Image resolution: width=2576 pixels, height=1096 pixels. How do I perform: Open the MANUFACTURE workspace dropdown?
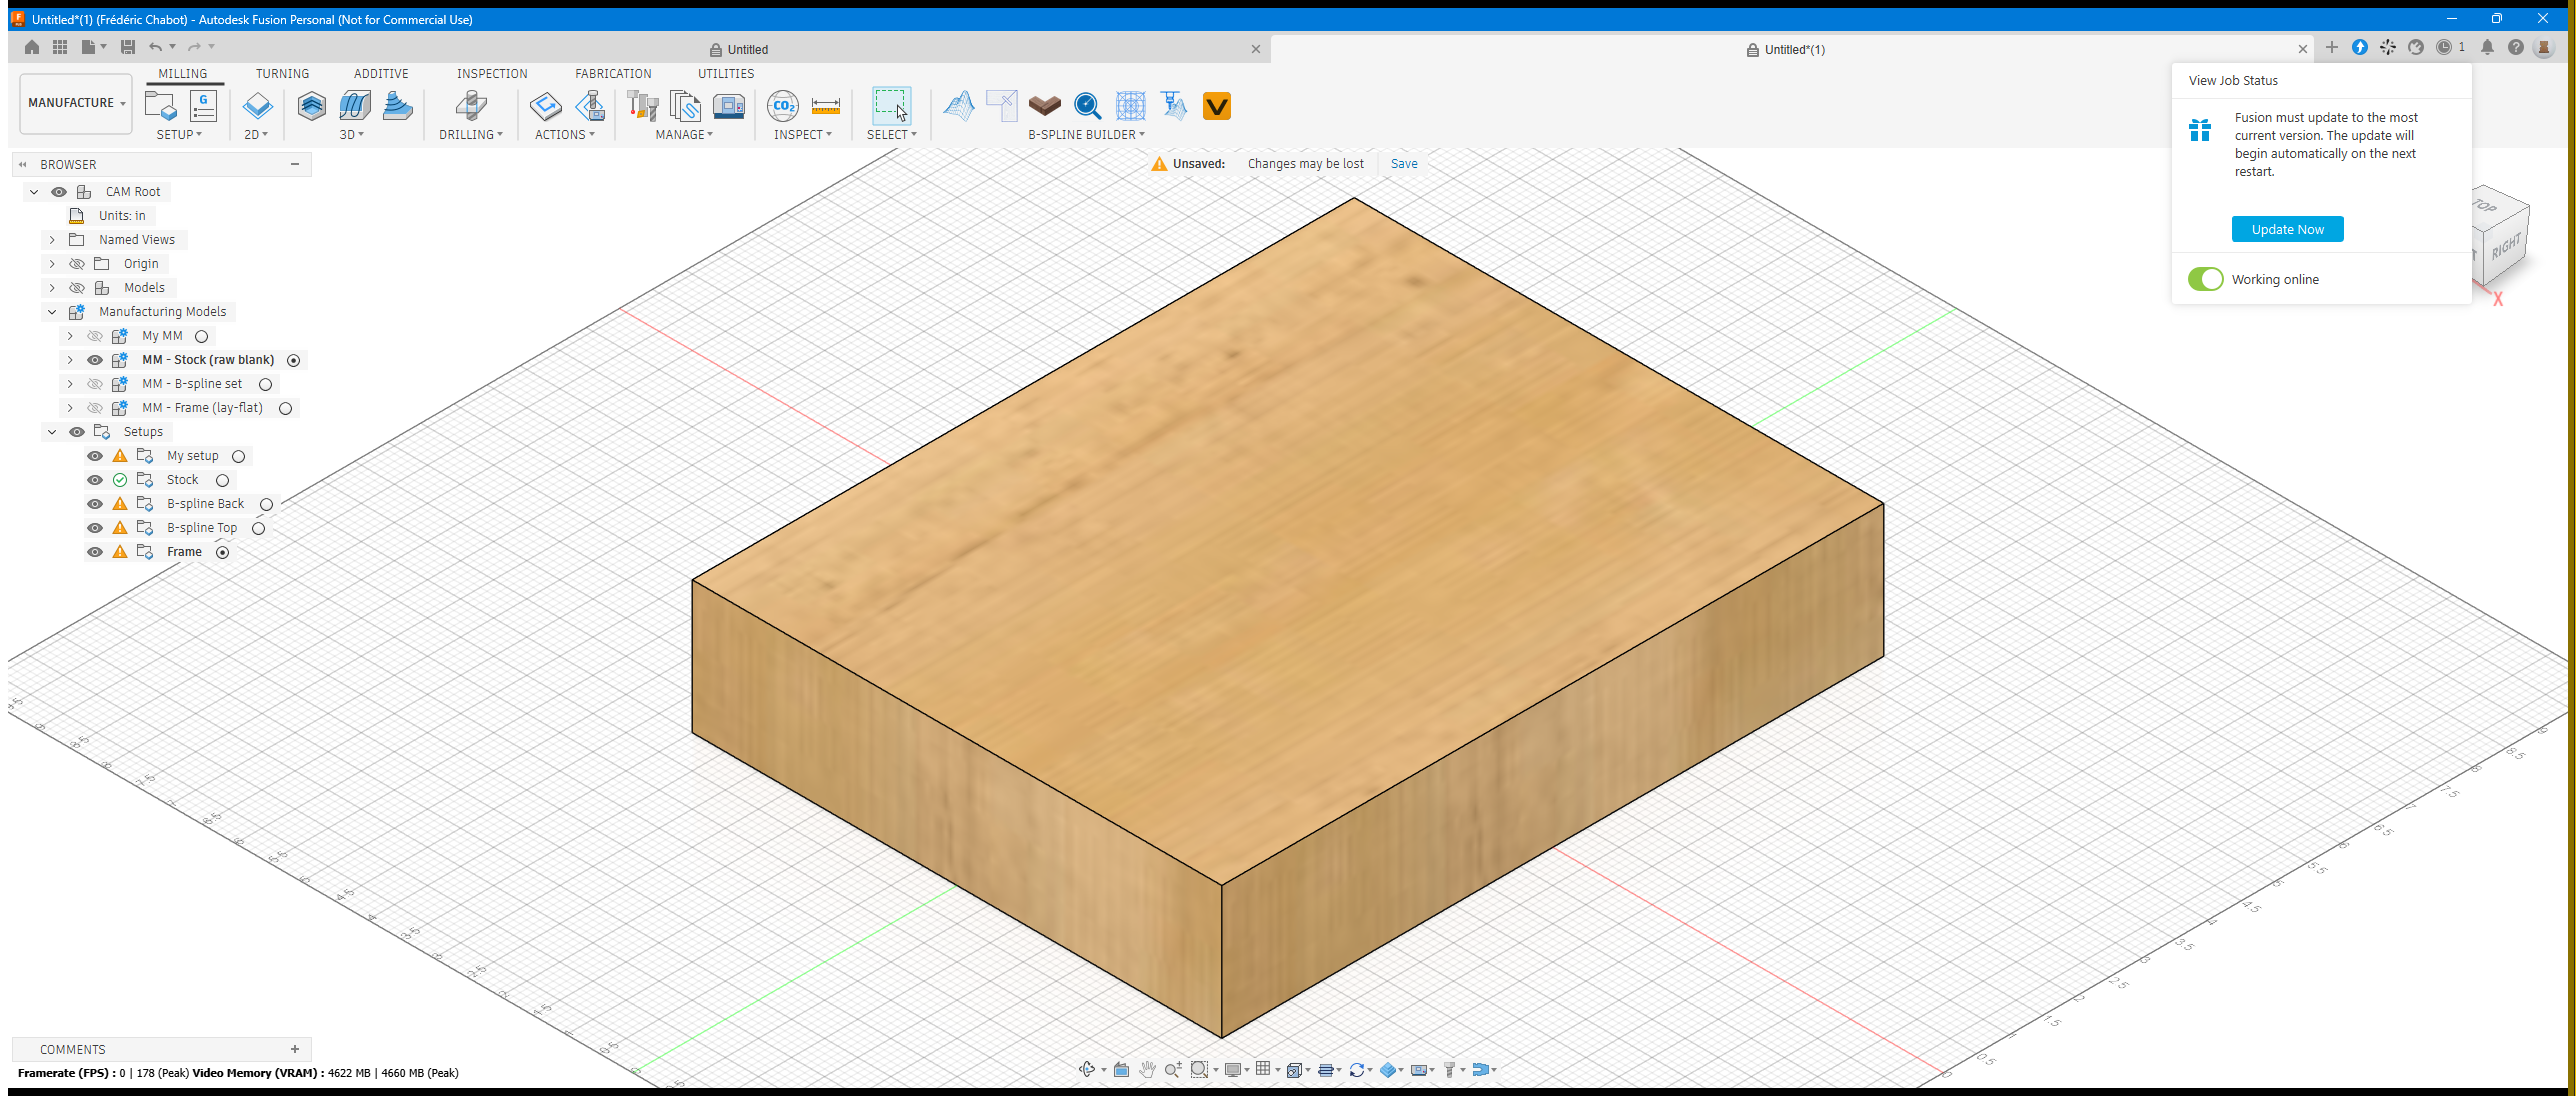click(x=76, y=103)
